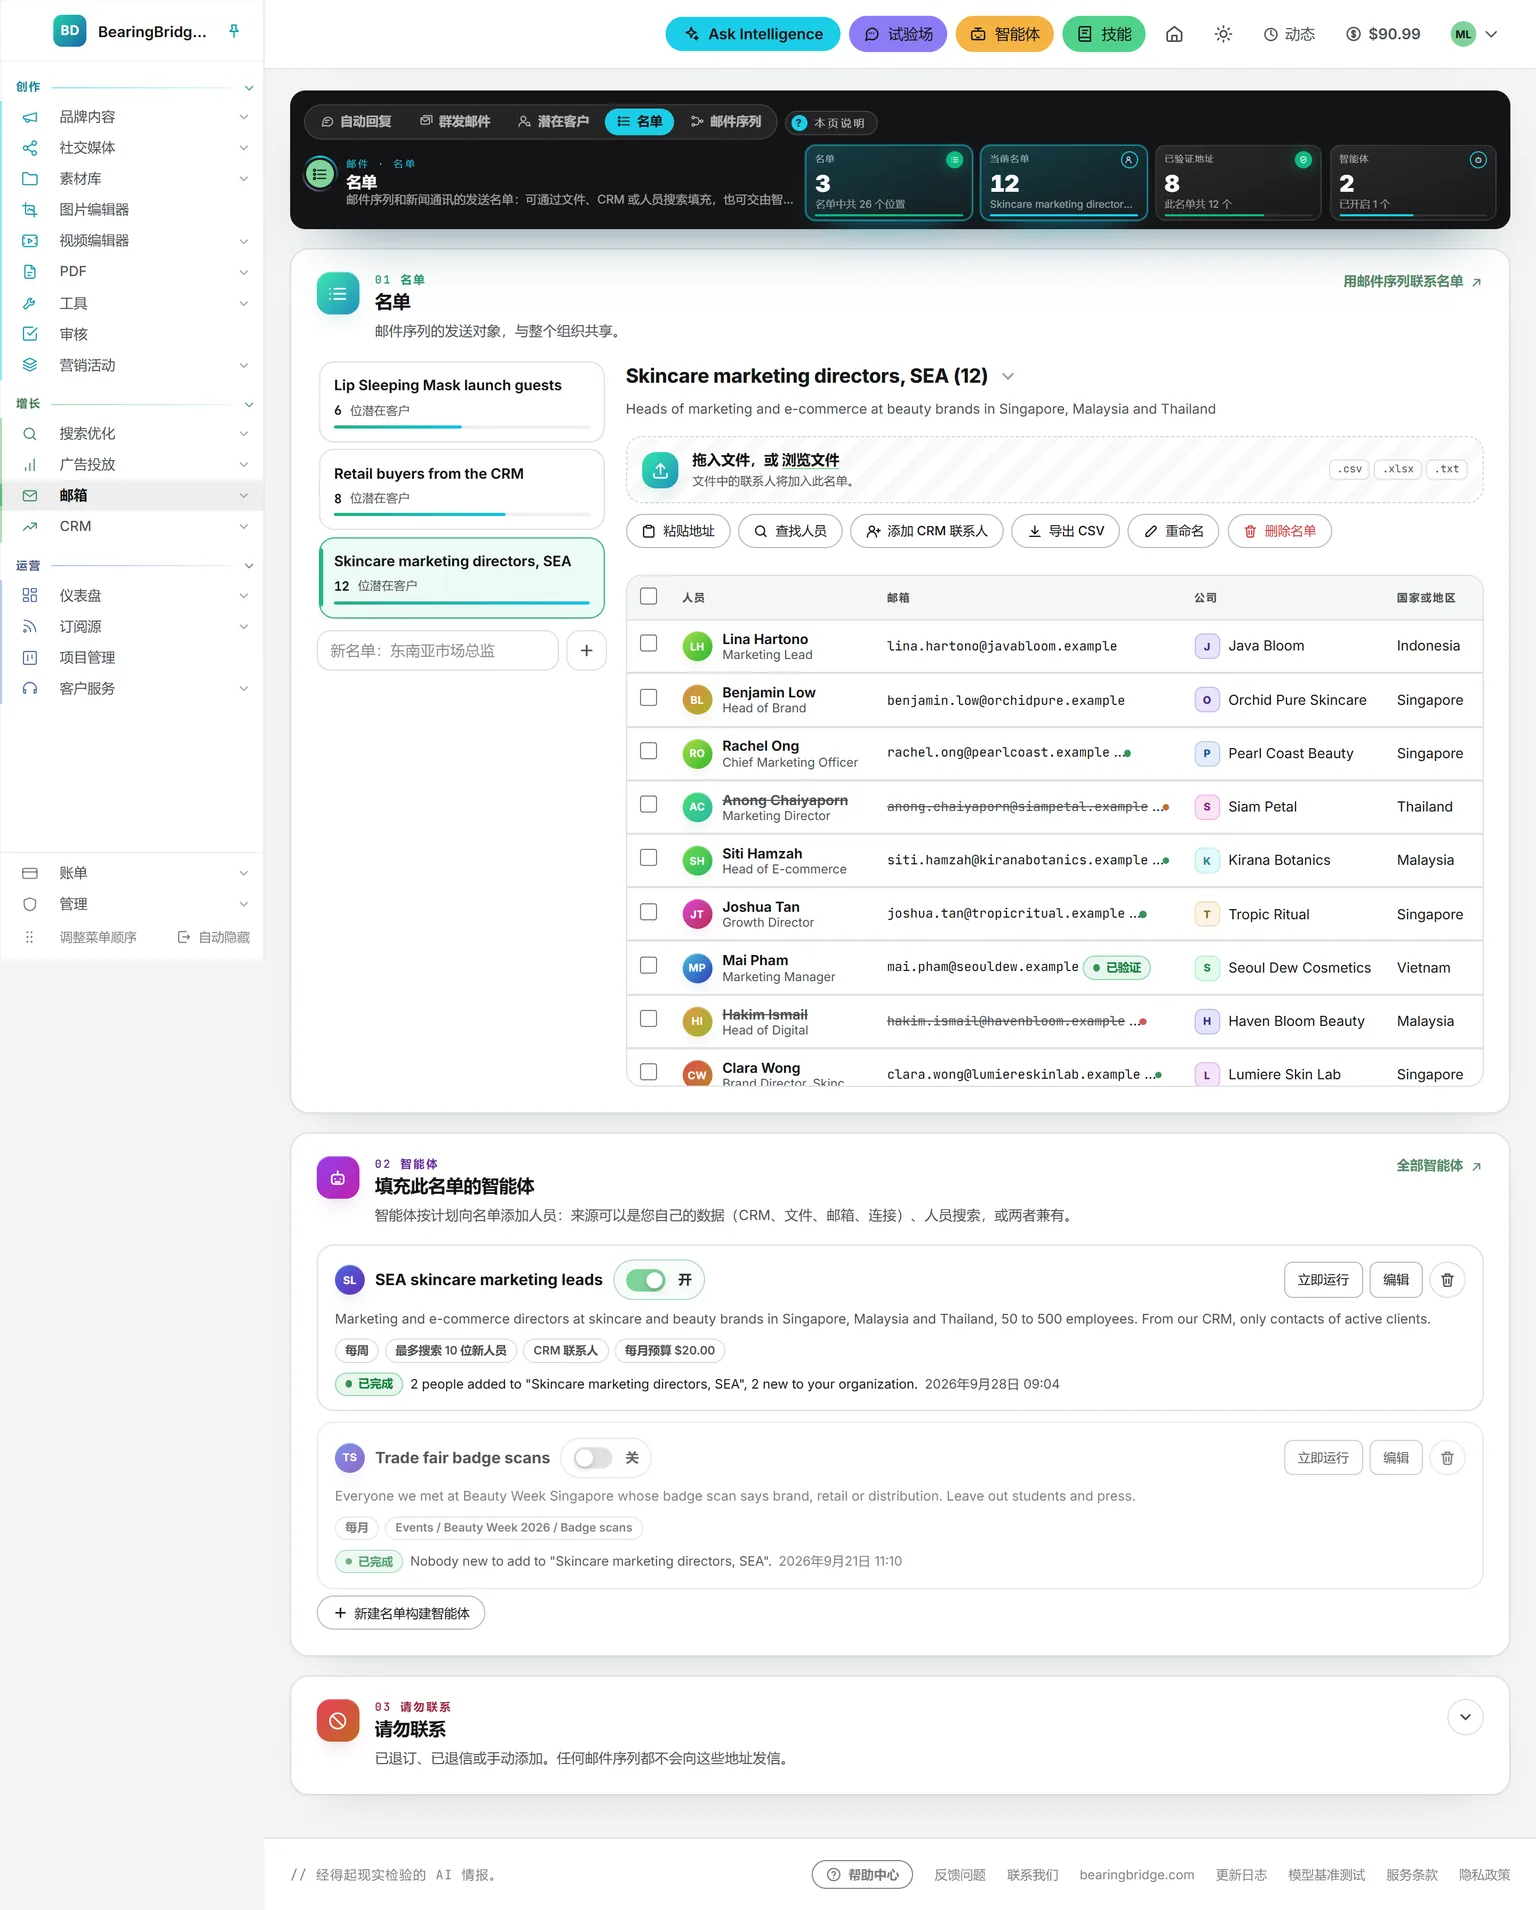Switch to the 自动回复 tab

tap(356, 122)
